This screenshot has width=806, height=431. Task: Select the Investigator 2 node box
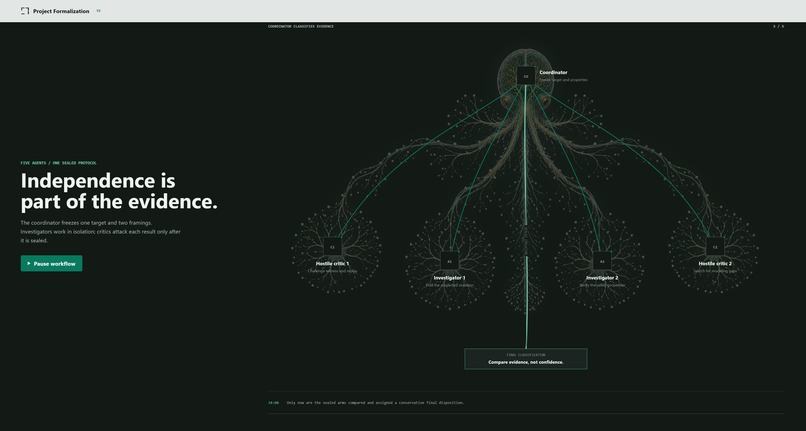point(602,261)
